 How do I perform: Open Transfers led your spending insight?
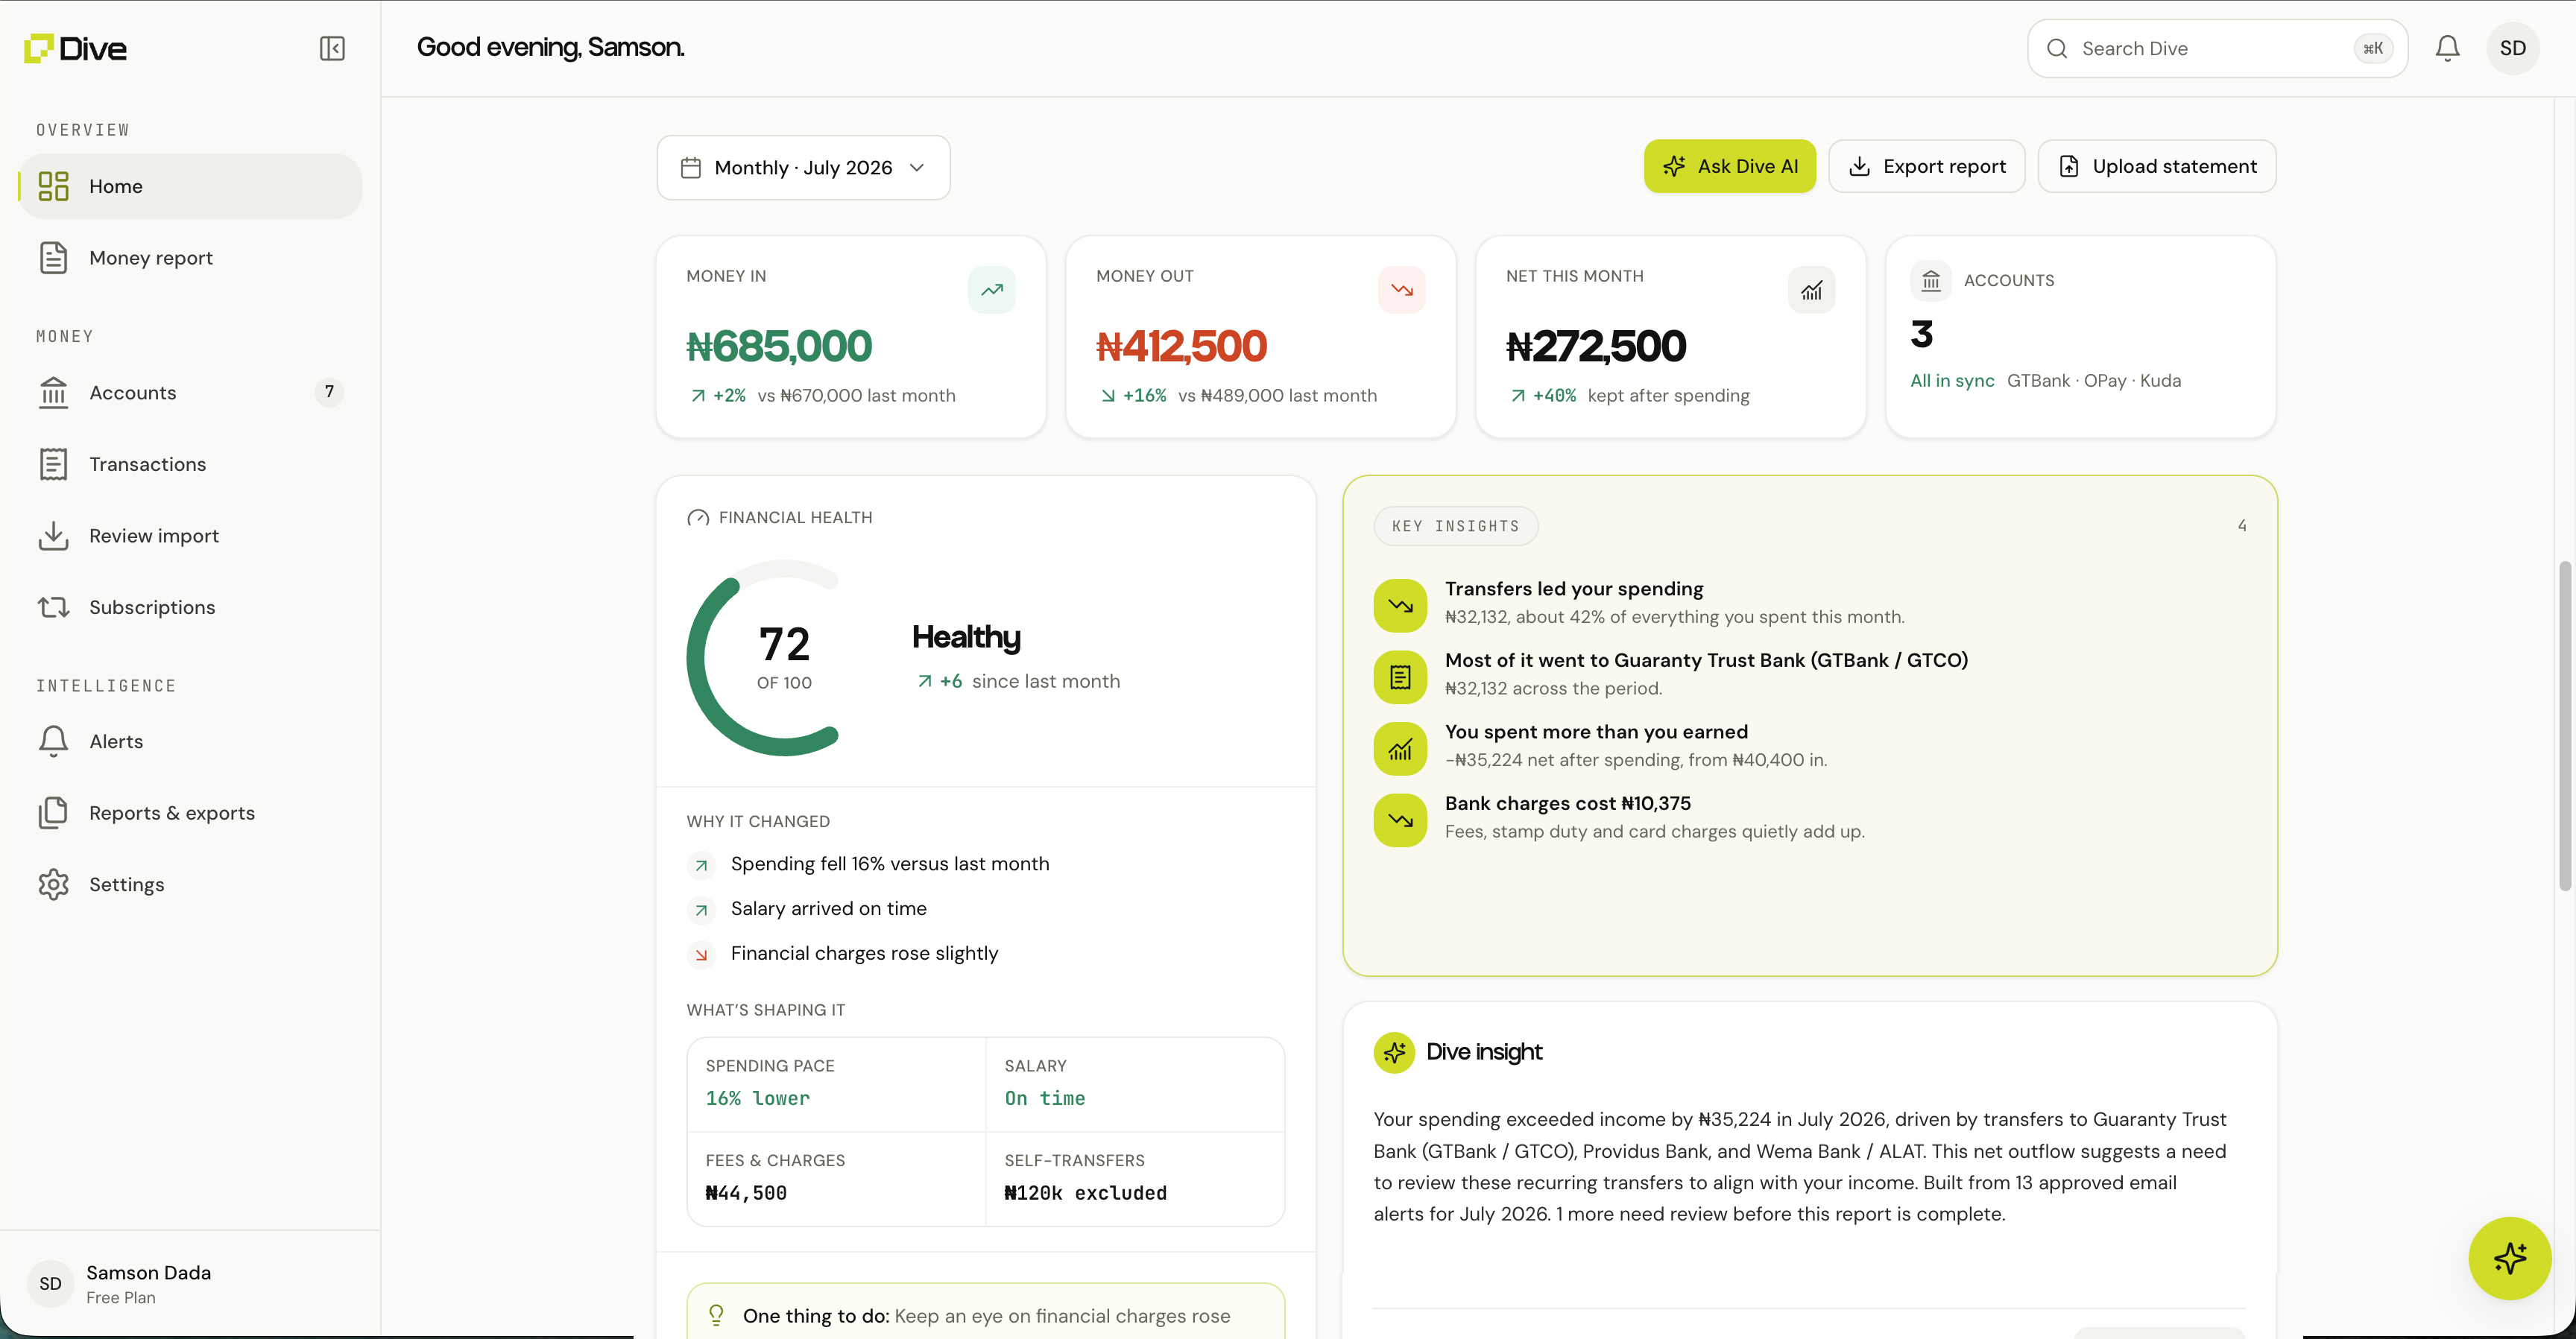click(1809, 603)
